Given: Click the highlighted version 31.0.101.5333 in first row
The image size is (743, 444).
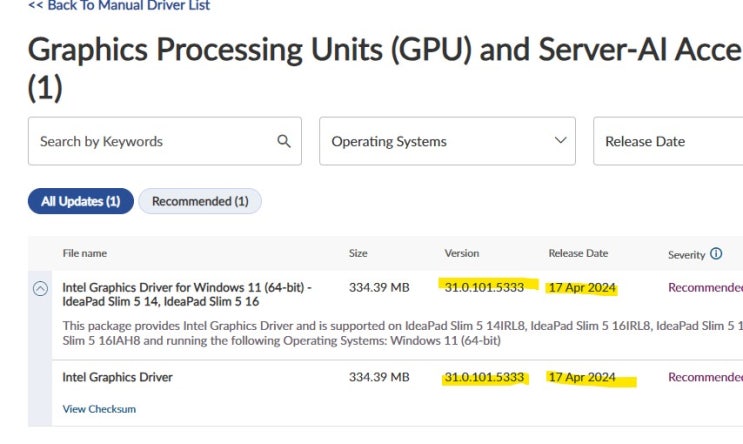Looking at the screenshot, I should pyautogui.click(x=485, y=288).
